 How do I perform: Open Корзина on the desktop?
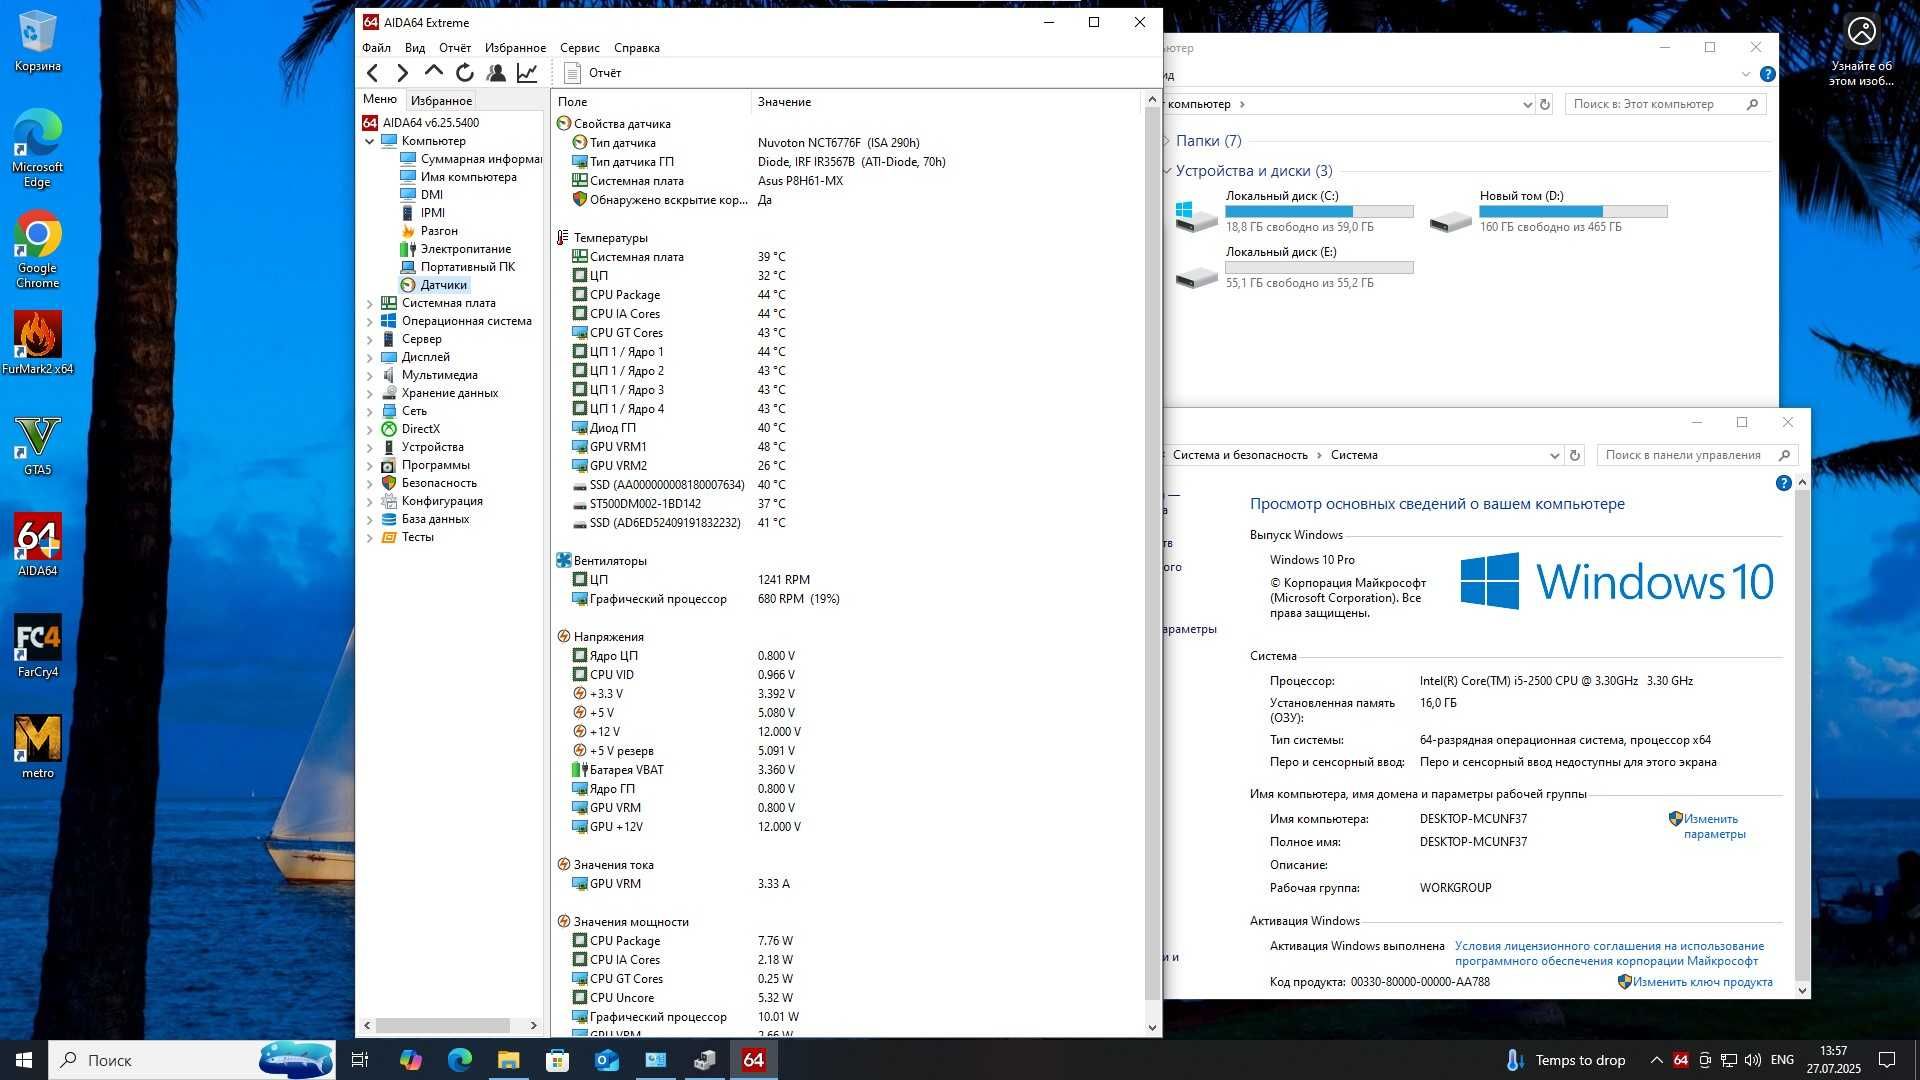pyautogui.click(x=37, y=42)
